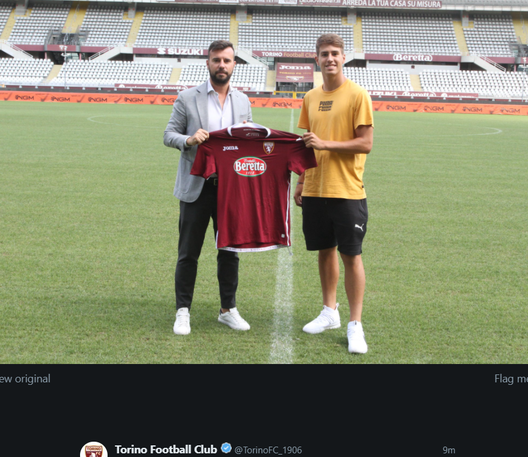Click the Joma logo on the maroon jersey
528x457 pixels.
(x=230, y=148)
